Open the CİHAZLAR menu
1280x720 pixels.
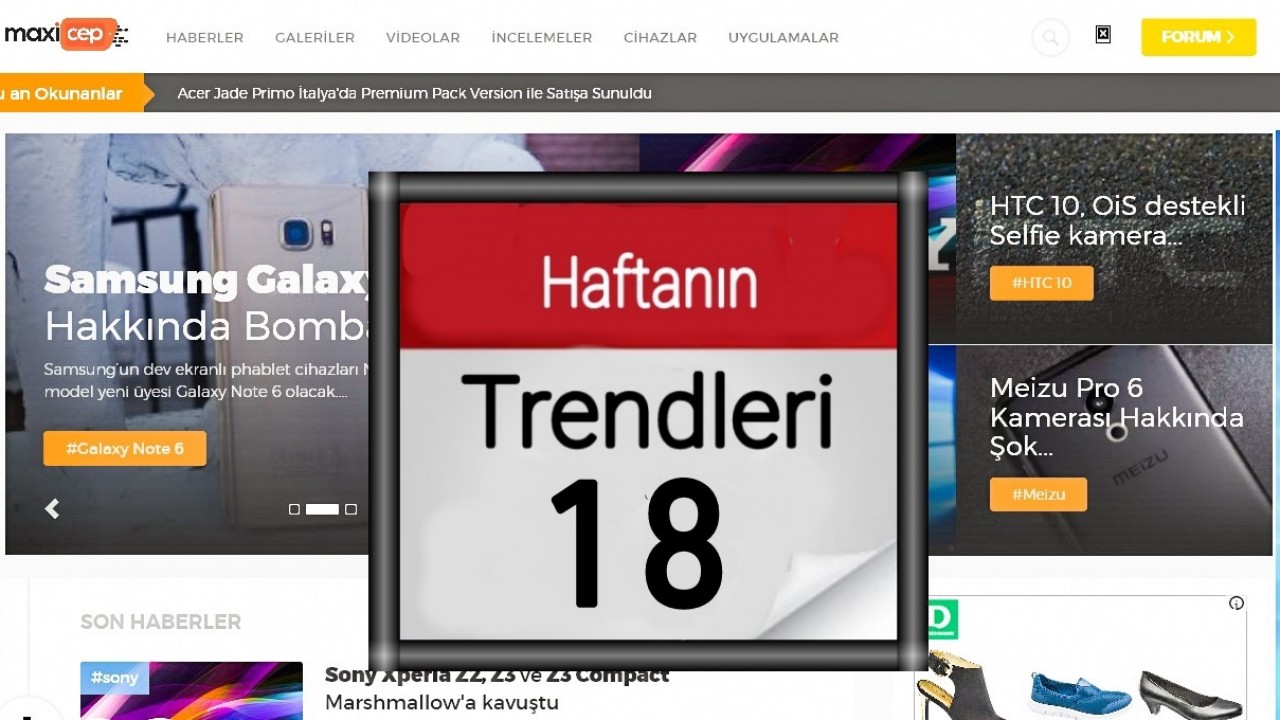tap(660, 38)
